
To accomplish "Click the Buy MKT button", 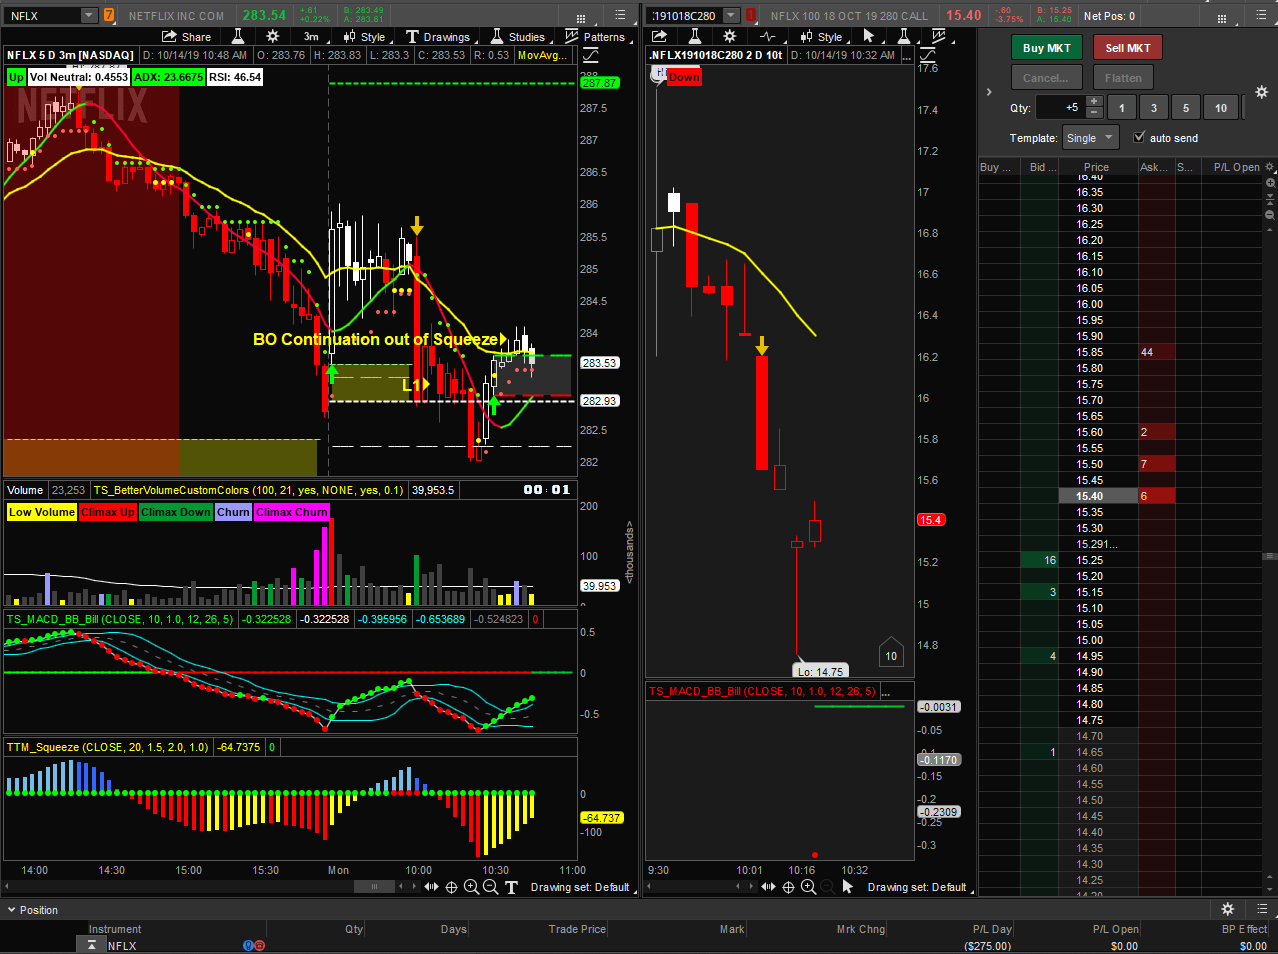I will (x=1046, y=48).
